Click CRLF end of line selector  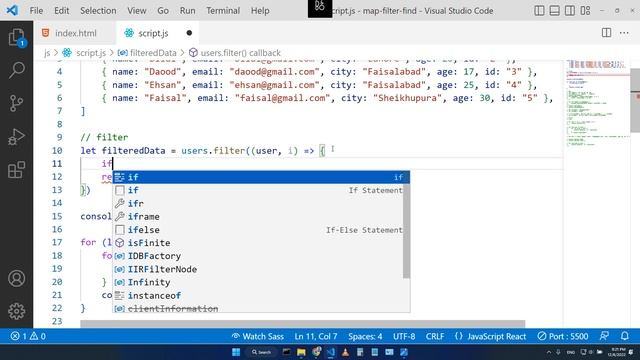(435, 336)
